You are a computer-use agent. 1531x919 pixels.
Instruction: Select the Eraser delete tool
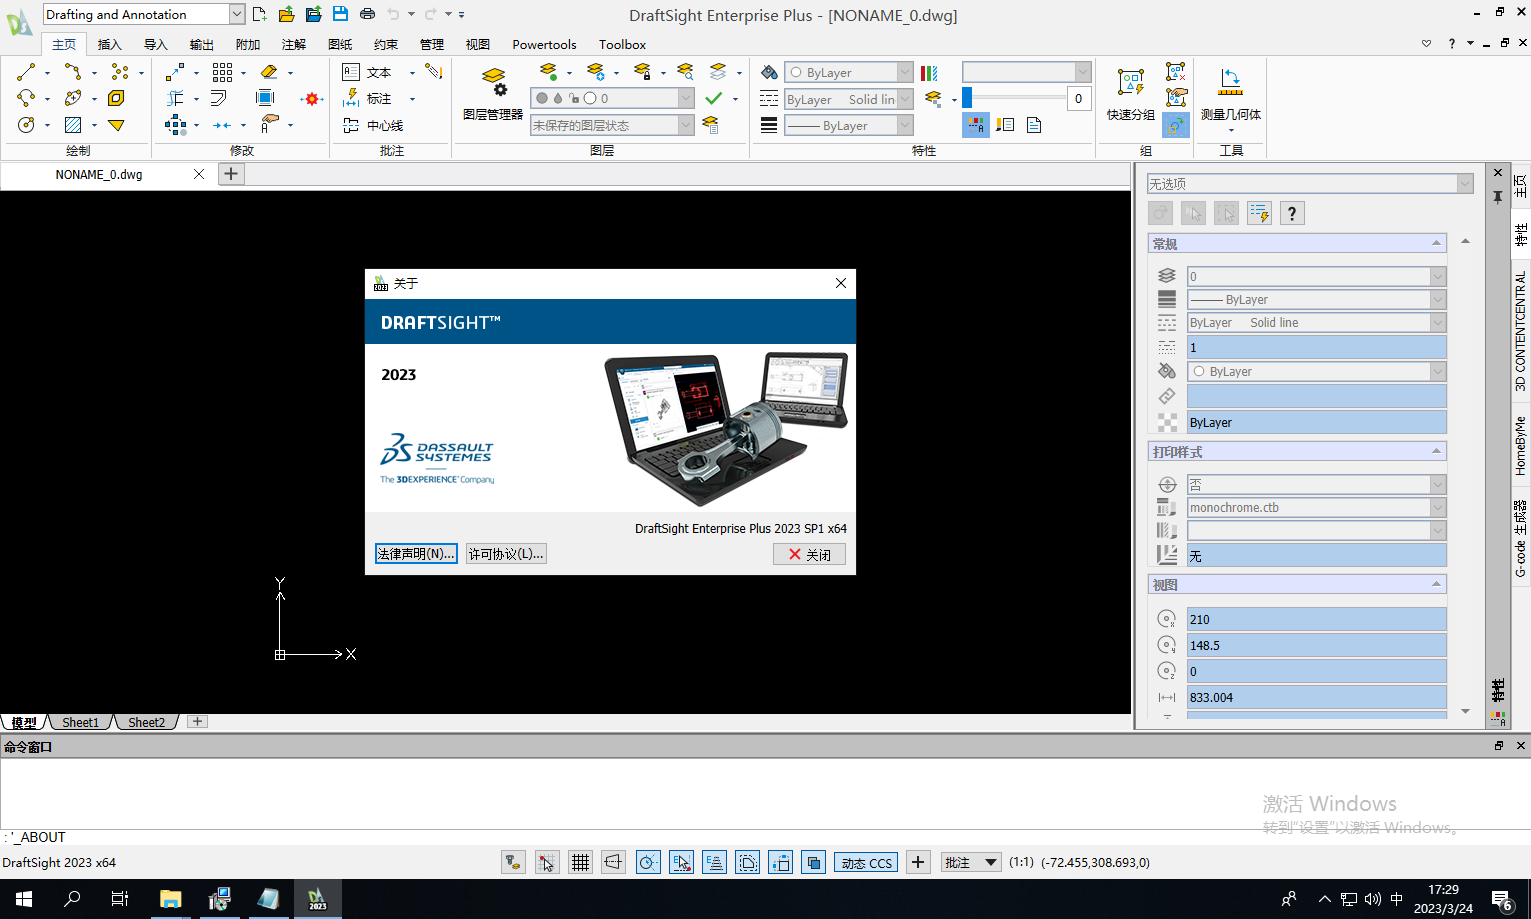[x=269, y=72]
